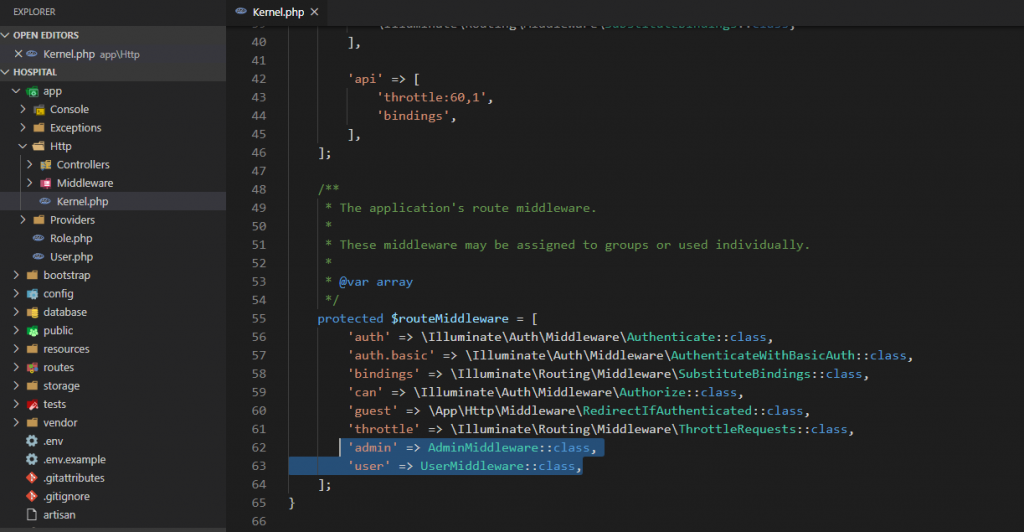Close Kernel.php in Open Editors
The height and width of the screenshot is (532, 1024).
pos(18,54)
